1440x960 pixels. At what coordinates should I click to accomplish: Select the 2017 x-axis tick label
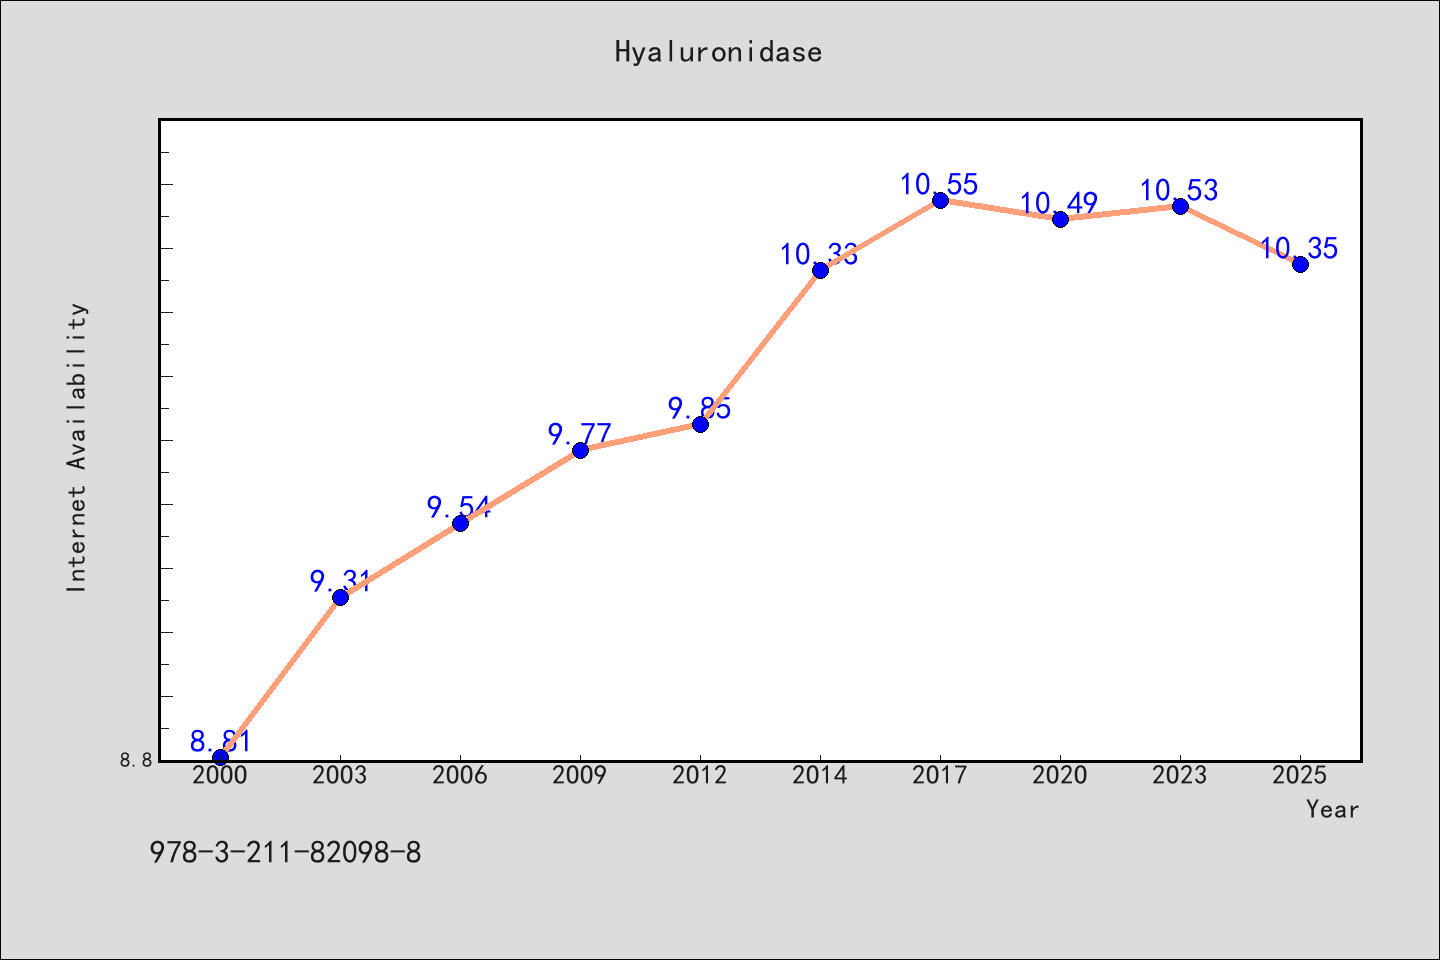coord(940,775)
